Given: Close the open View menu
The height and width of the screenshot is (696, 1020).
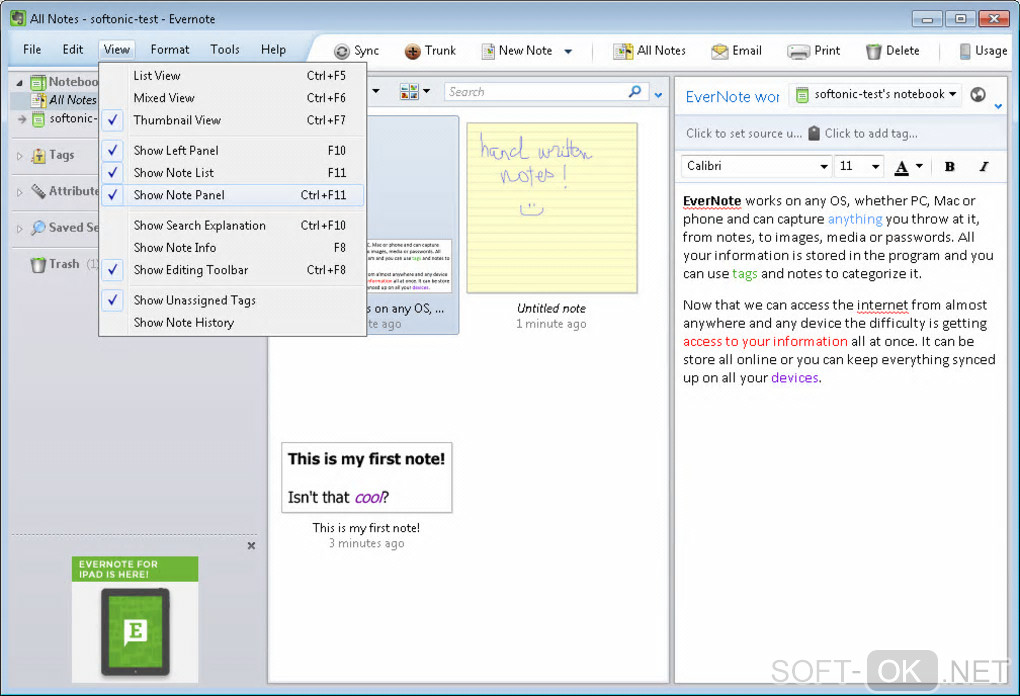Looking at the screenshot, I should (116, 49).
